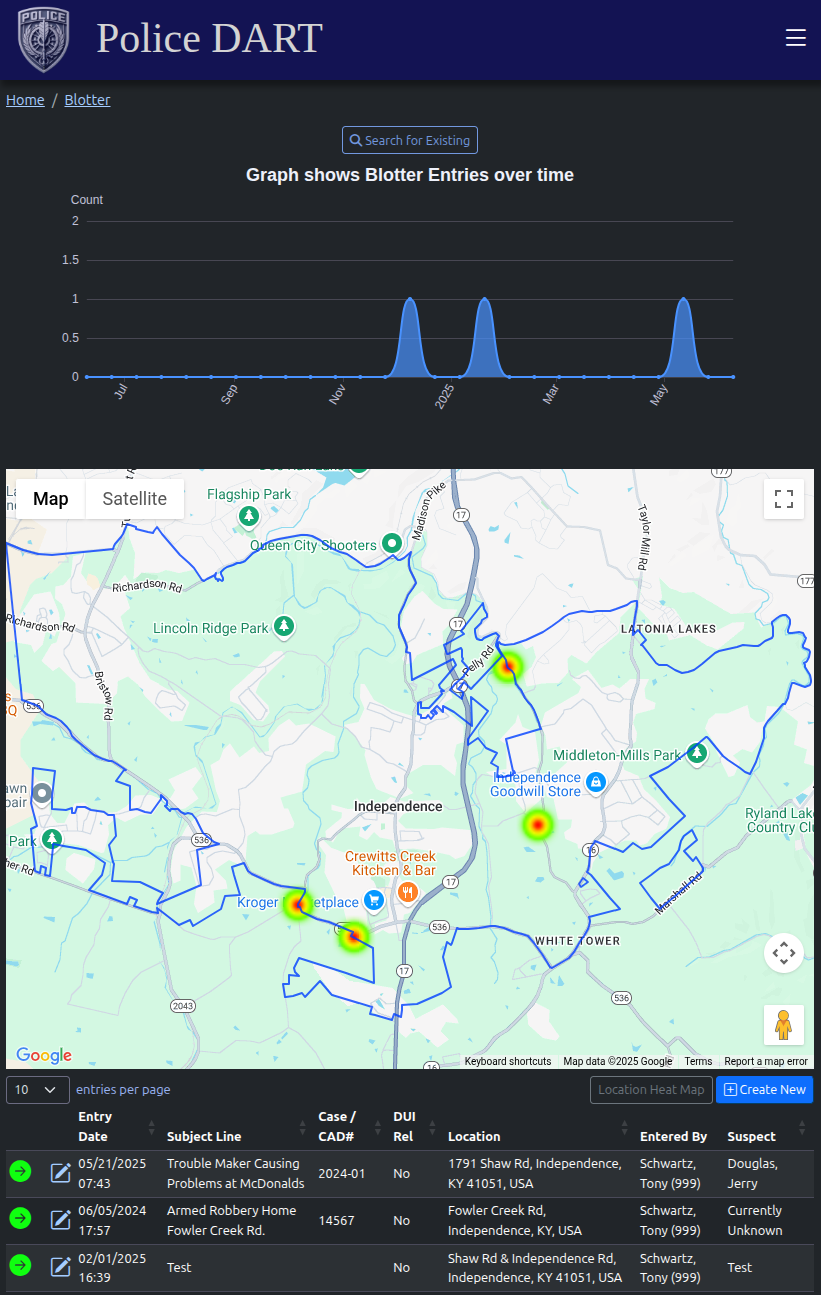Open the 05/21/2025 entry with green arrow
The image size is (821, 1295).
click(x=20, y=1171)
